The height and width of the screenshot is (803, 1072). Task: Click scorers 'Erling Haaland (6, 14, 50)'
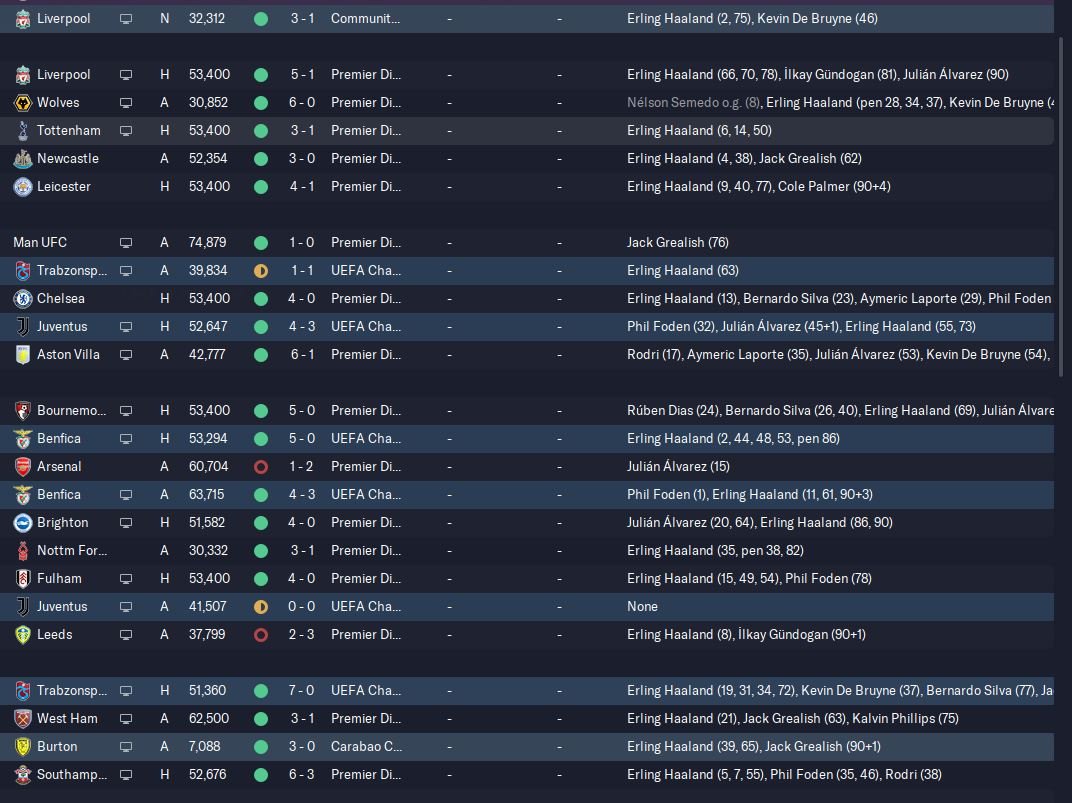pyautogui.click(x=699, y=131)
